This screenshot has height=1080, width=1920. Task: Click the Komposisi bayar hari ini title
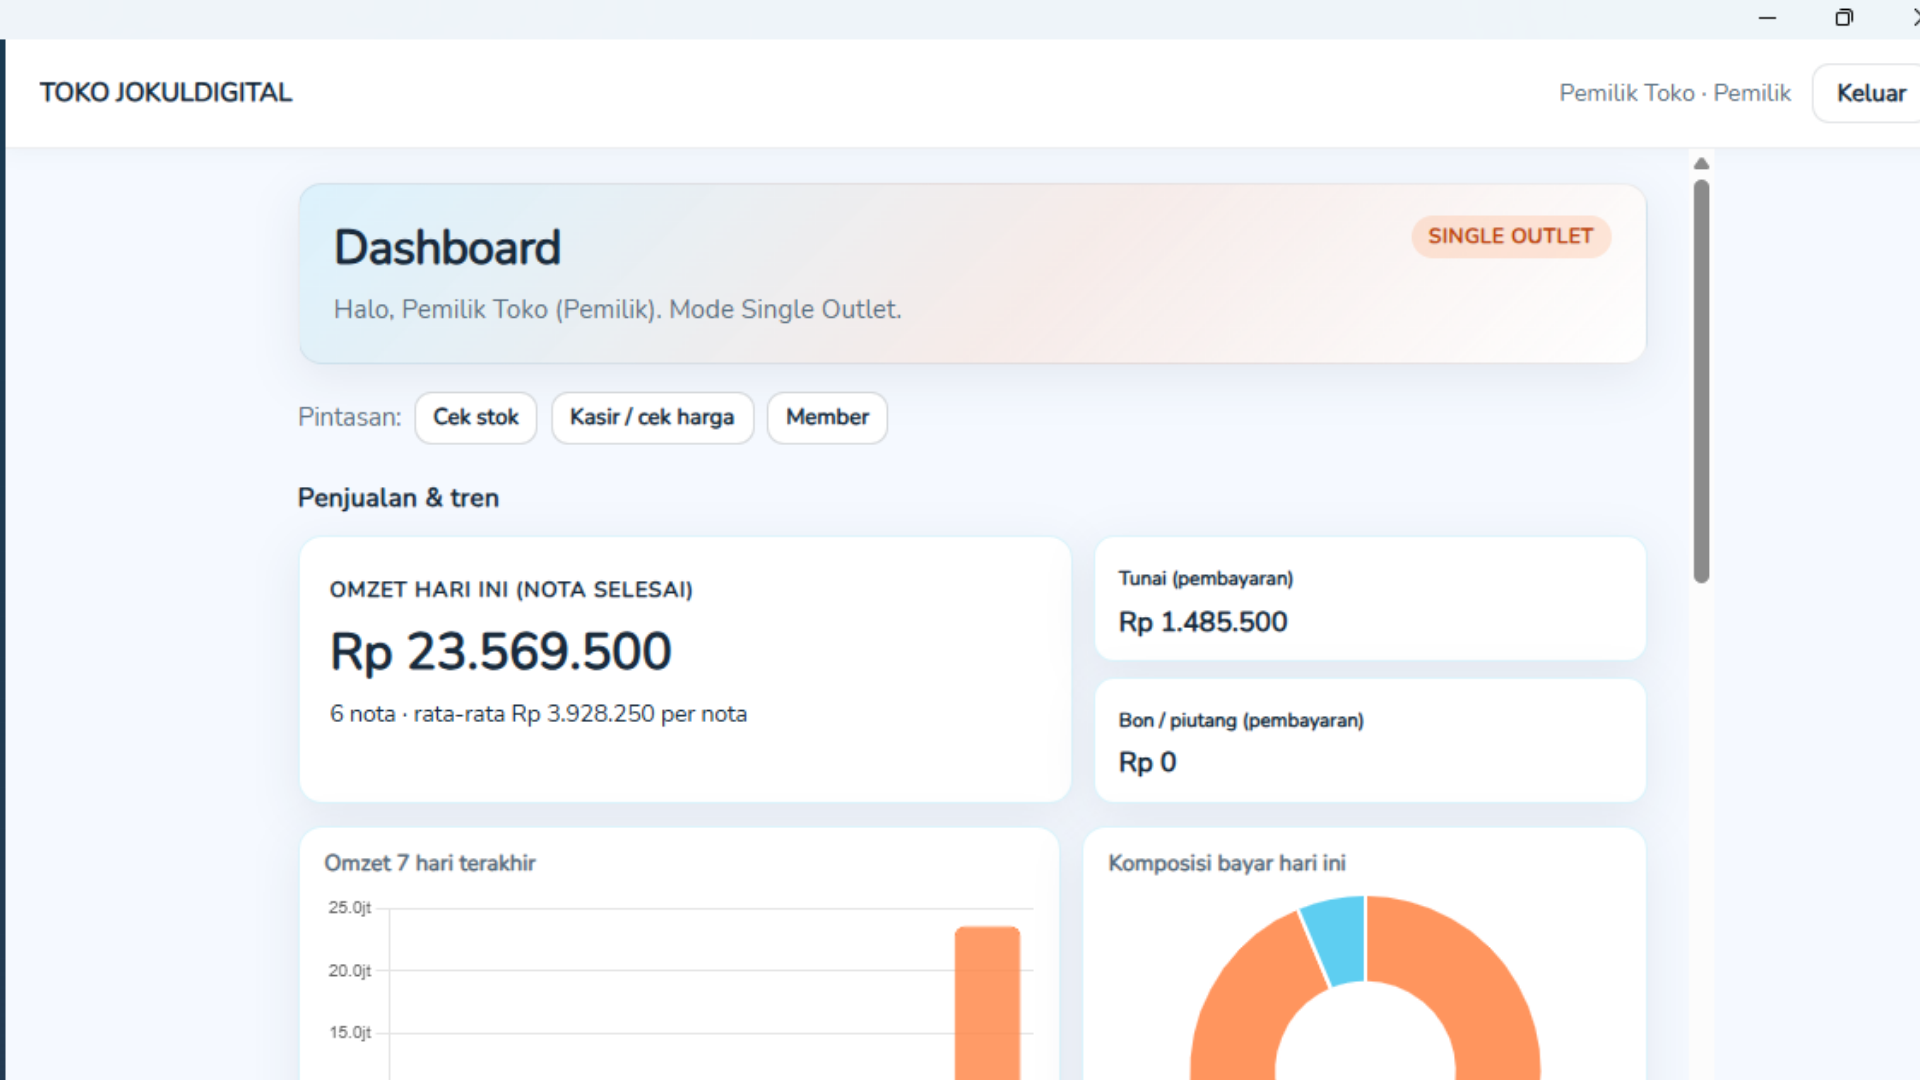1227,863
